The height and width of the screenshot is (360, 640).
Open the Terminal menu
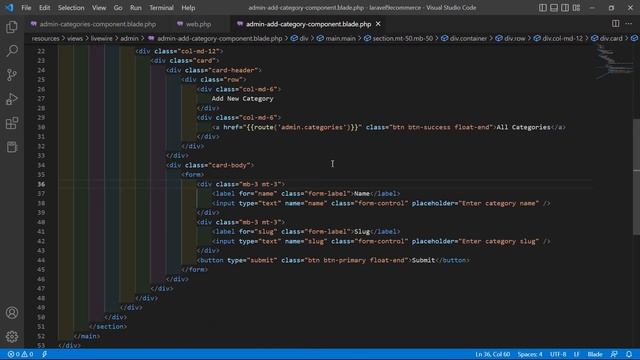(161, 8)
